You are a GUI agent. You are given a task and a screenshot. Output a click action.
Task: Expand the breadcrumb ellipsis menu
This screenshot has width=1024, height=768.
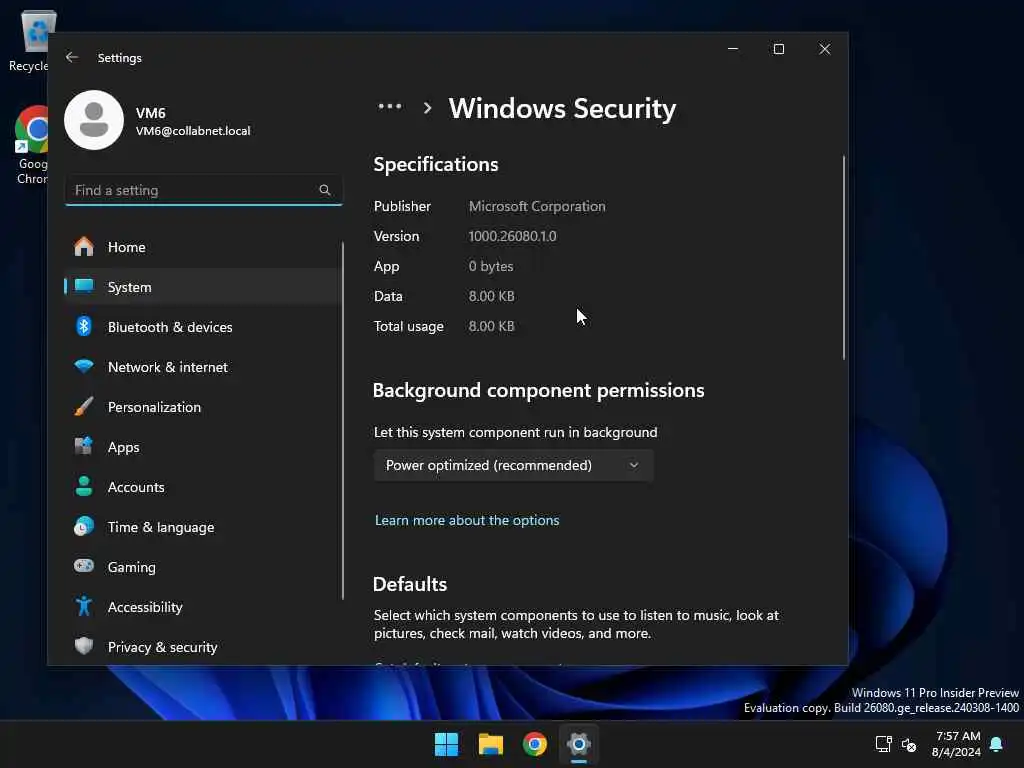click(390, 106)
